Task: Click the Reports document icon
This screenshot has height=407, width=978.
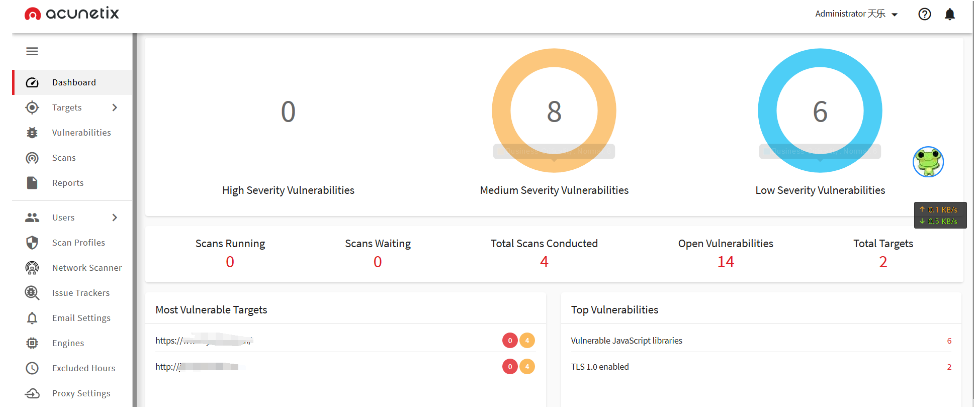Action: pos(32,183)
